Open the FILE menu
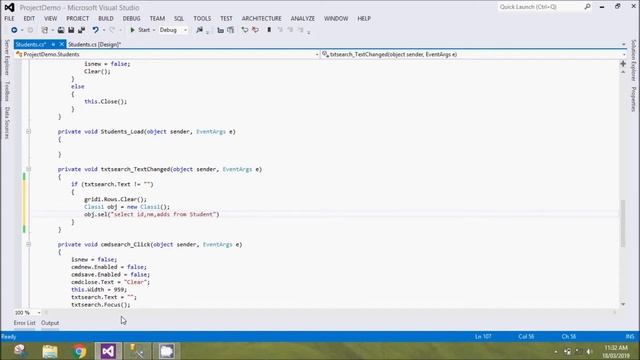640x360 pixels. 9,19
